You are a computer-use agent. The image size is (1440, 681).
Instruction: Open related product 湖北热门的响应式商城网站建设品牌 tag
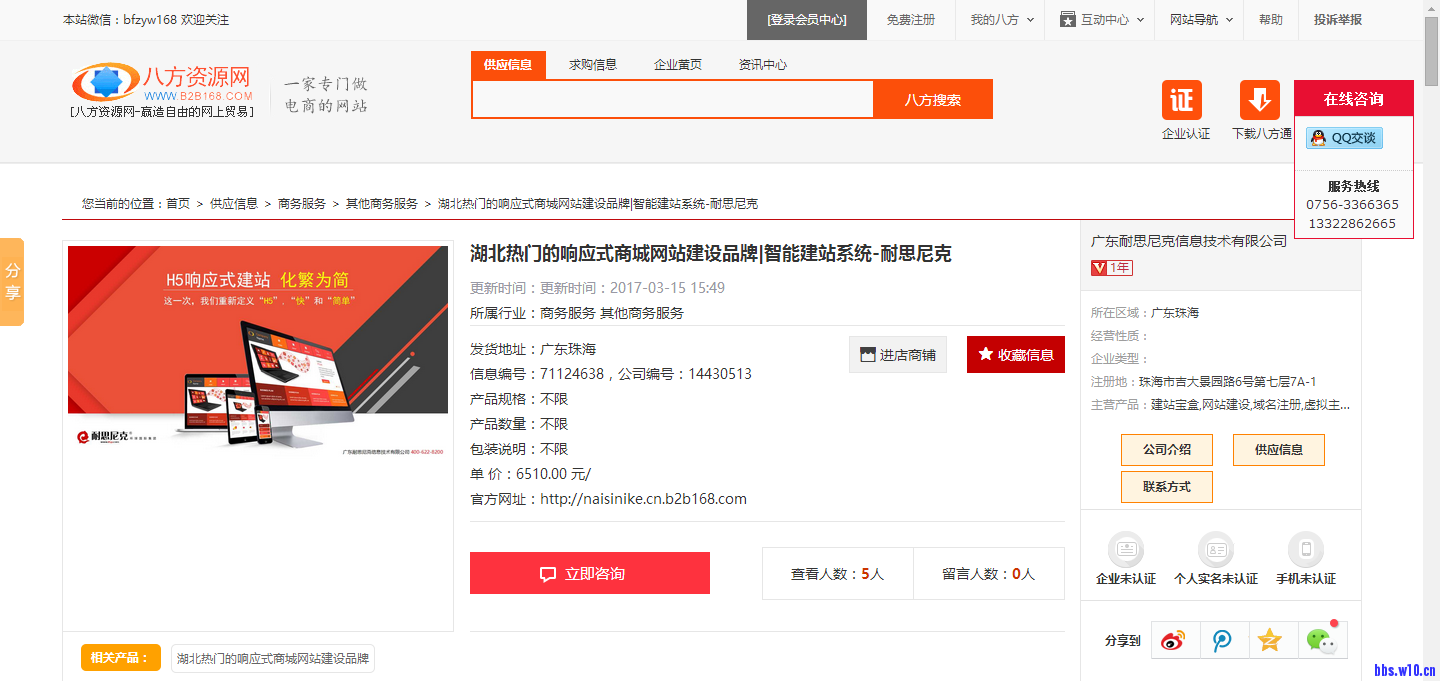coord(273,659)
